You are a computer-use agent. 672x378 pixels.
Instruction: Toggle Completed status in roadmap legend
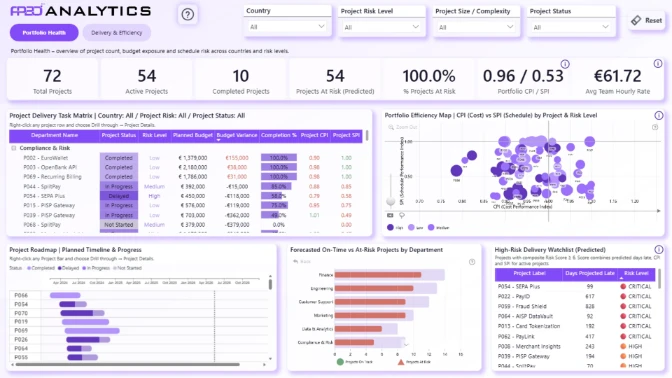click(x=41, y=268)
